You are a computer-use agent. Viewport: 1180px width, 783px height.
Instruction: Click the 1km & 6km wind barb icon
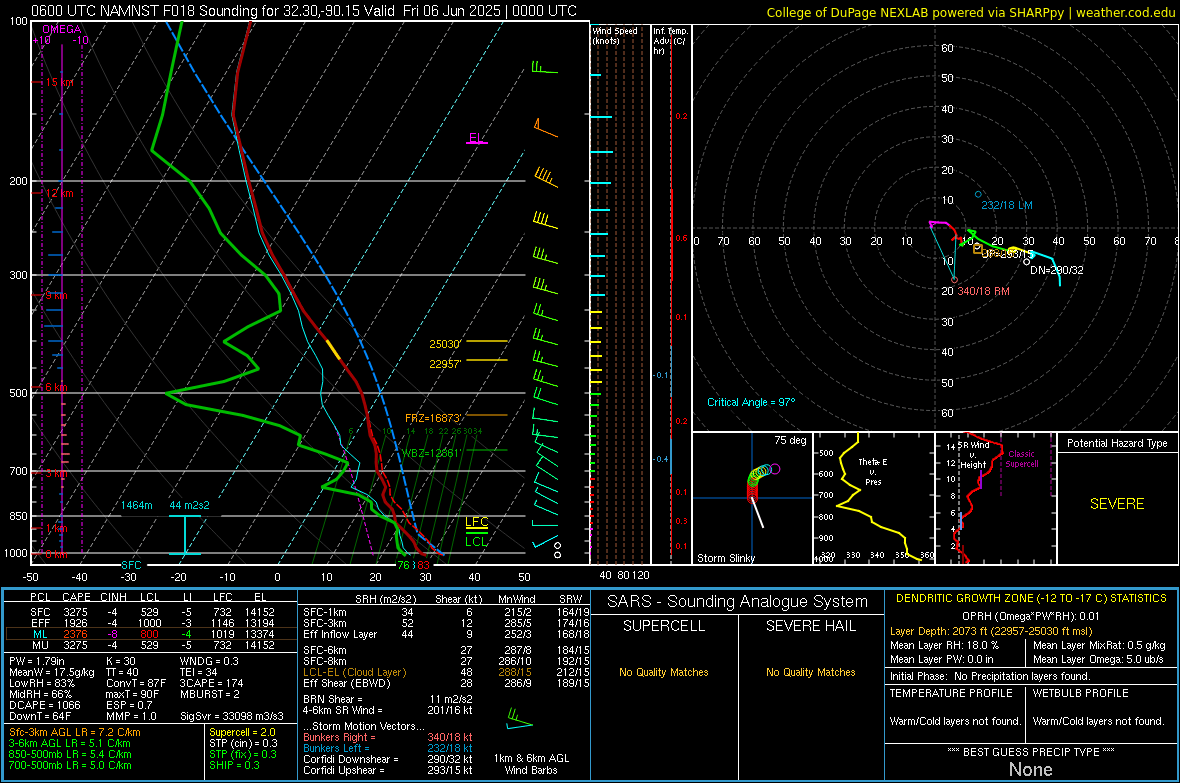(x=519, y=718)
